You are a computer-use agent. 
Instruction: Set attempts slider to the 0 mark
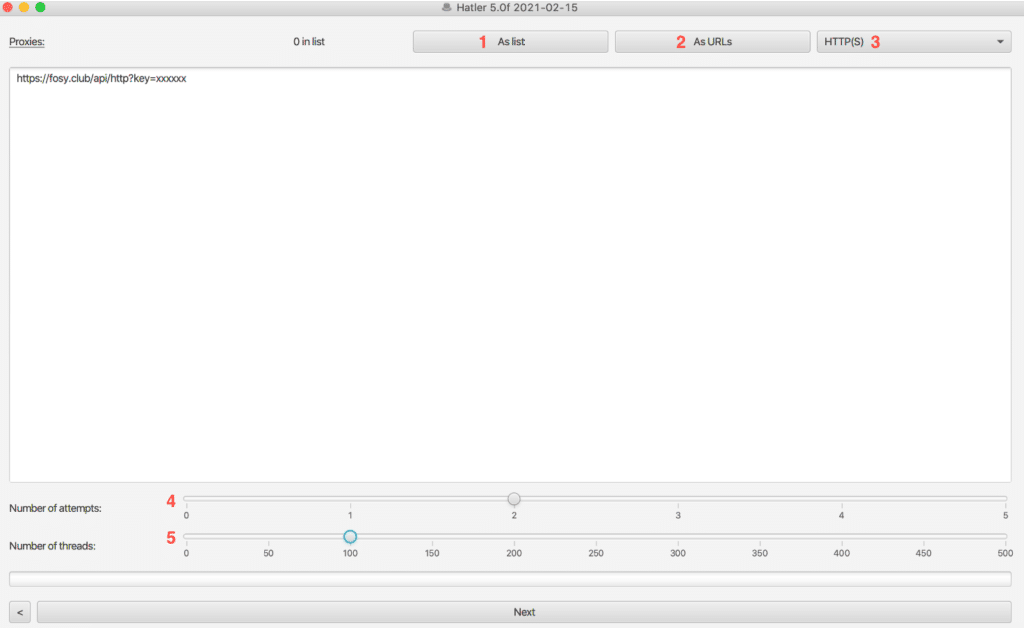pyautogui.click(x=187, y=498)
